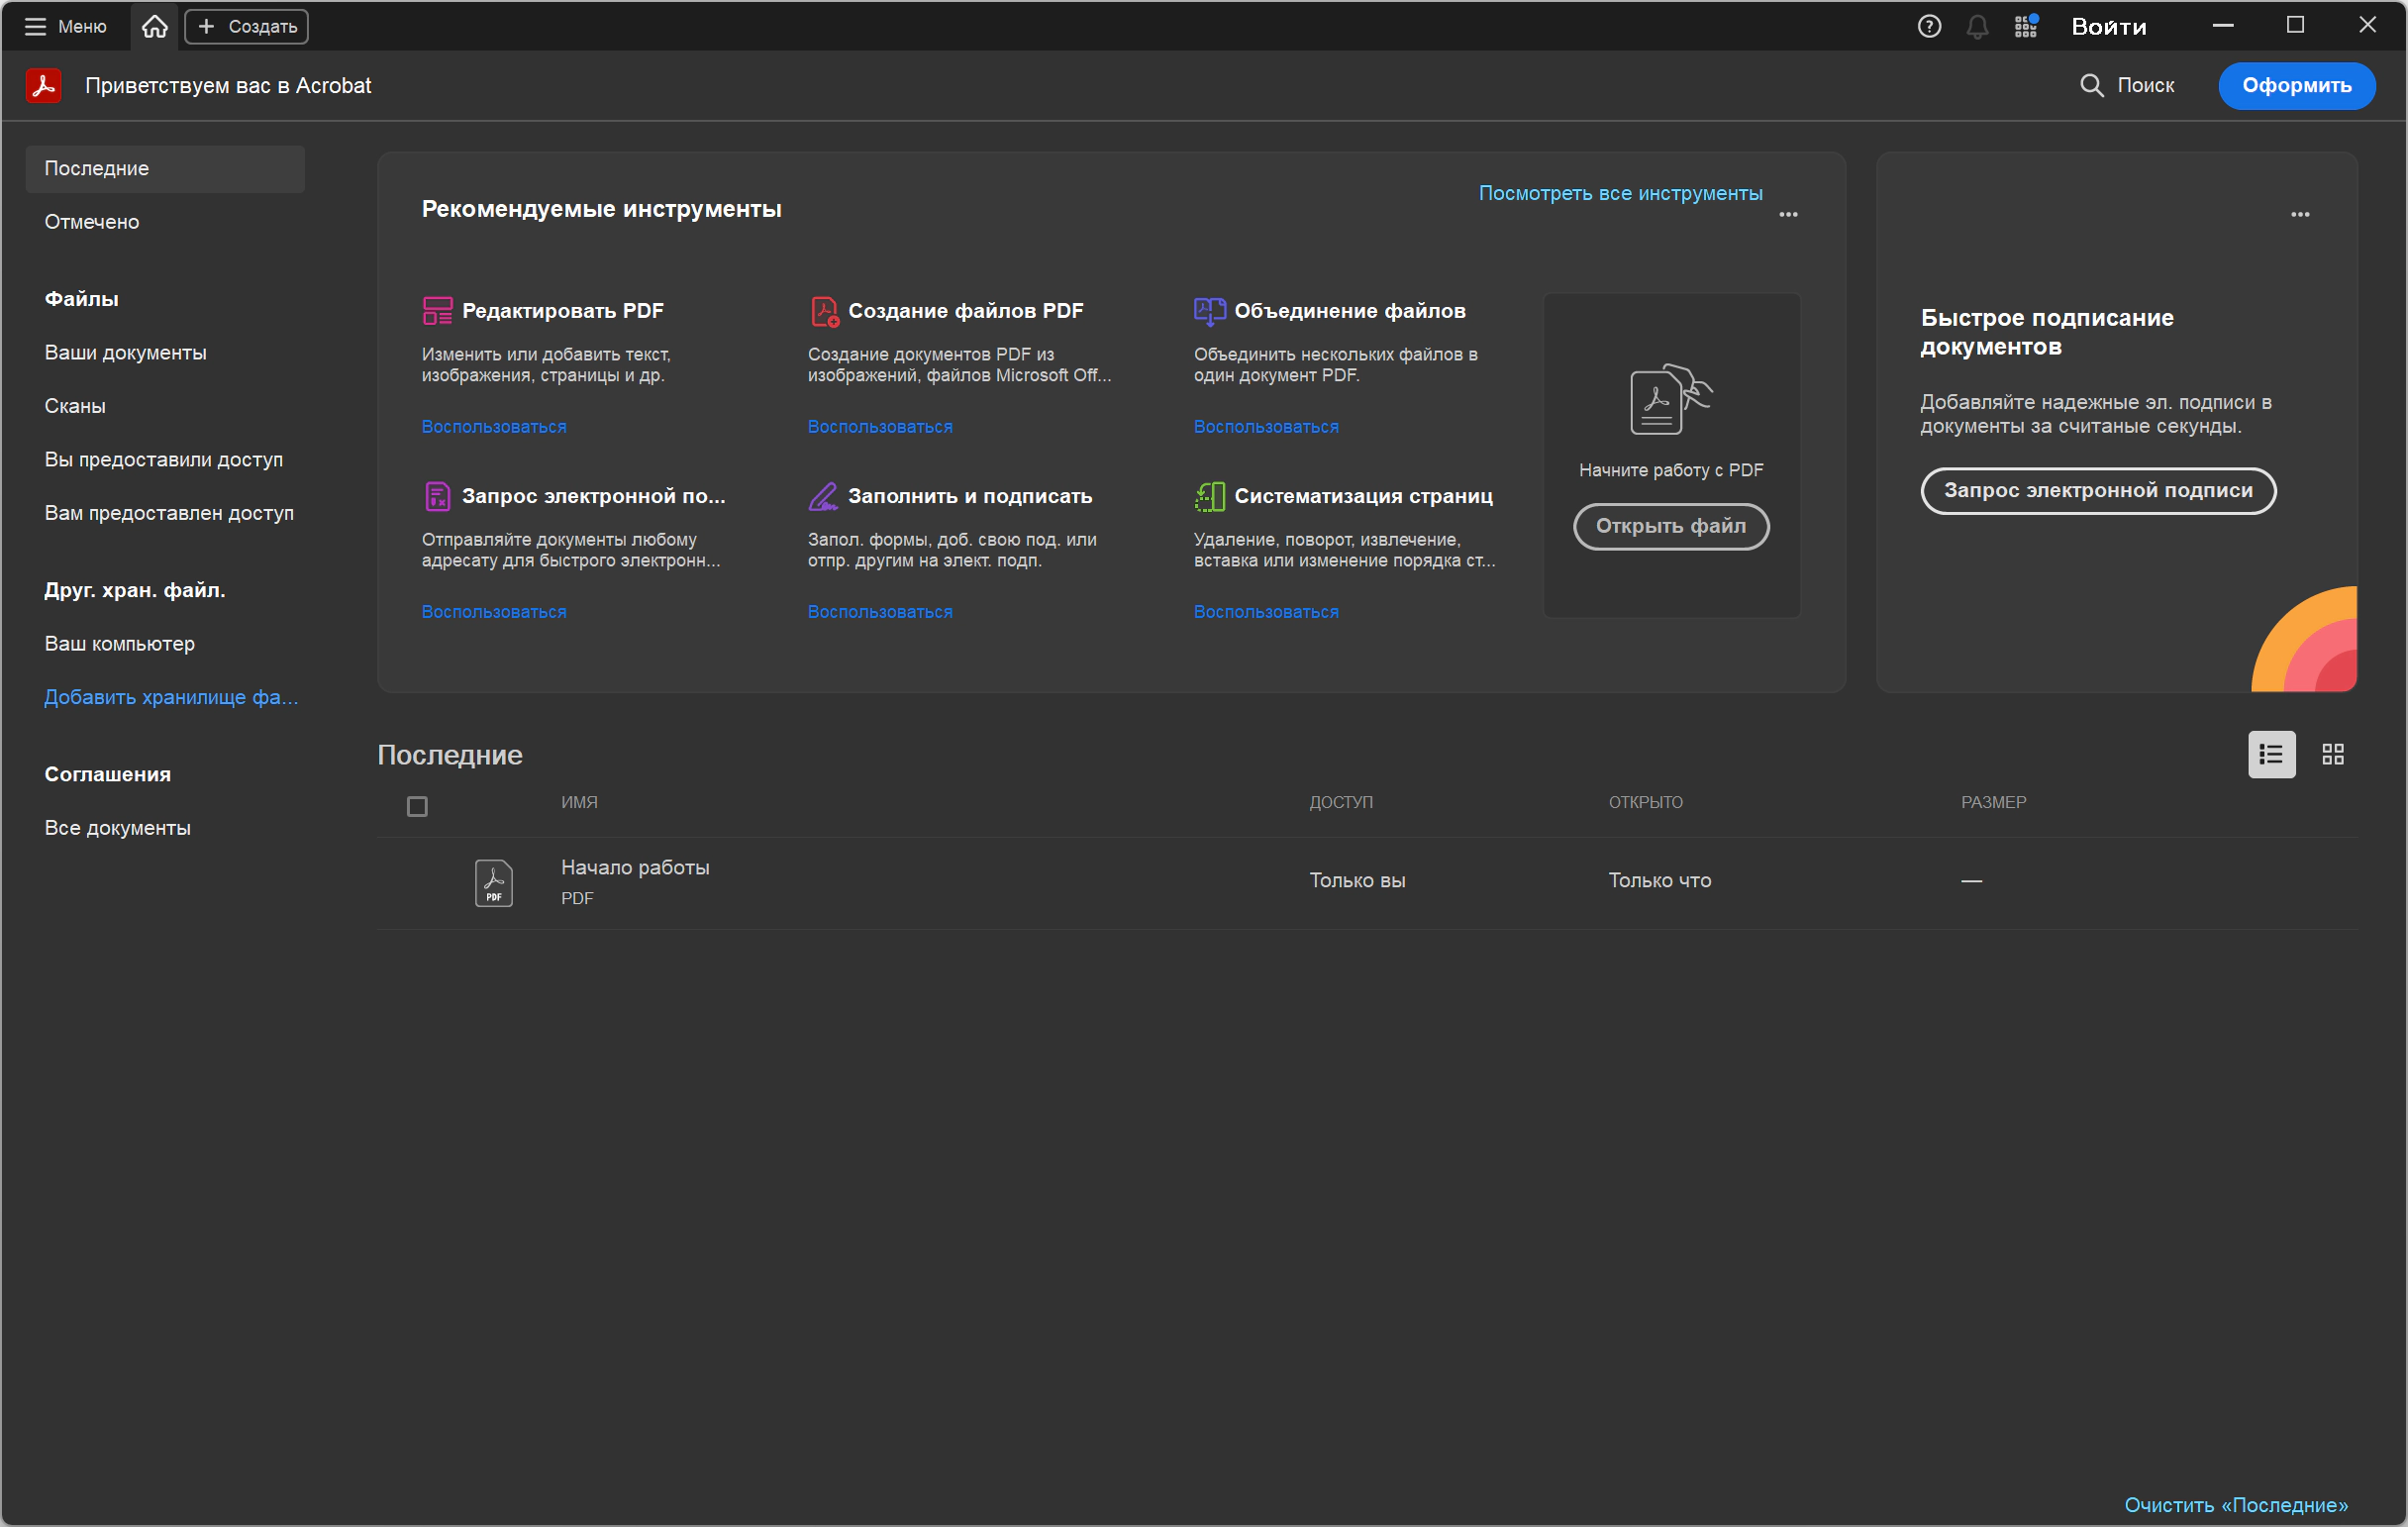Image resolution: width=2408 pixels, height=1527 pixels.
Task: Click the Create PDF files icon
Action: pos(823,311)
